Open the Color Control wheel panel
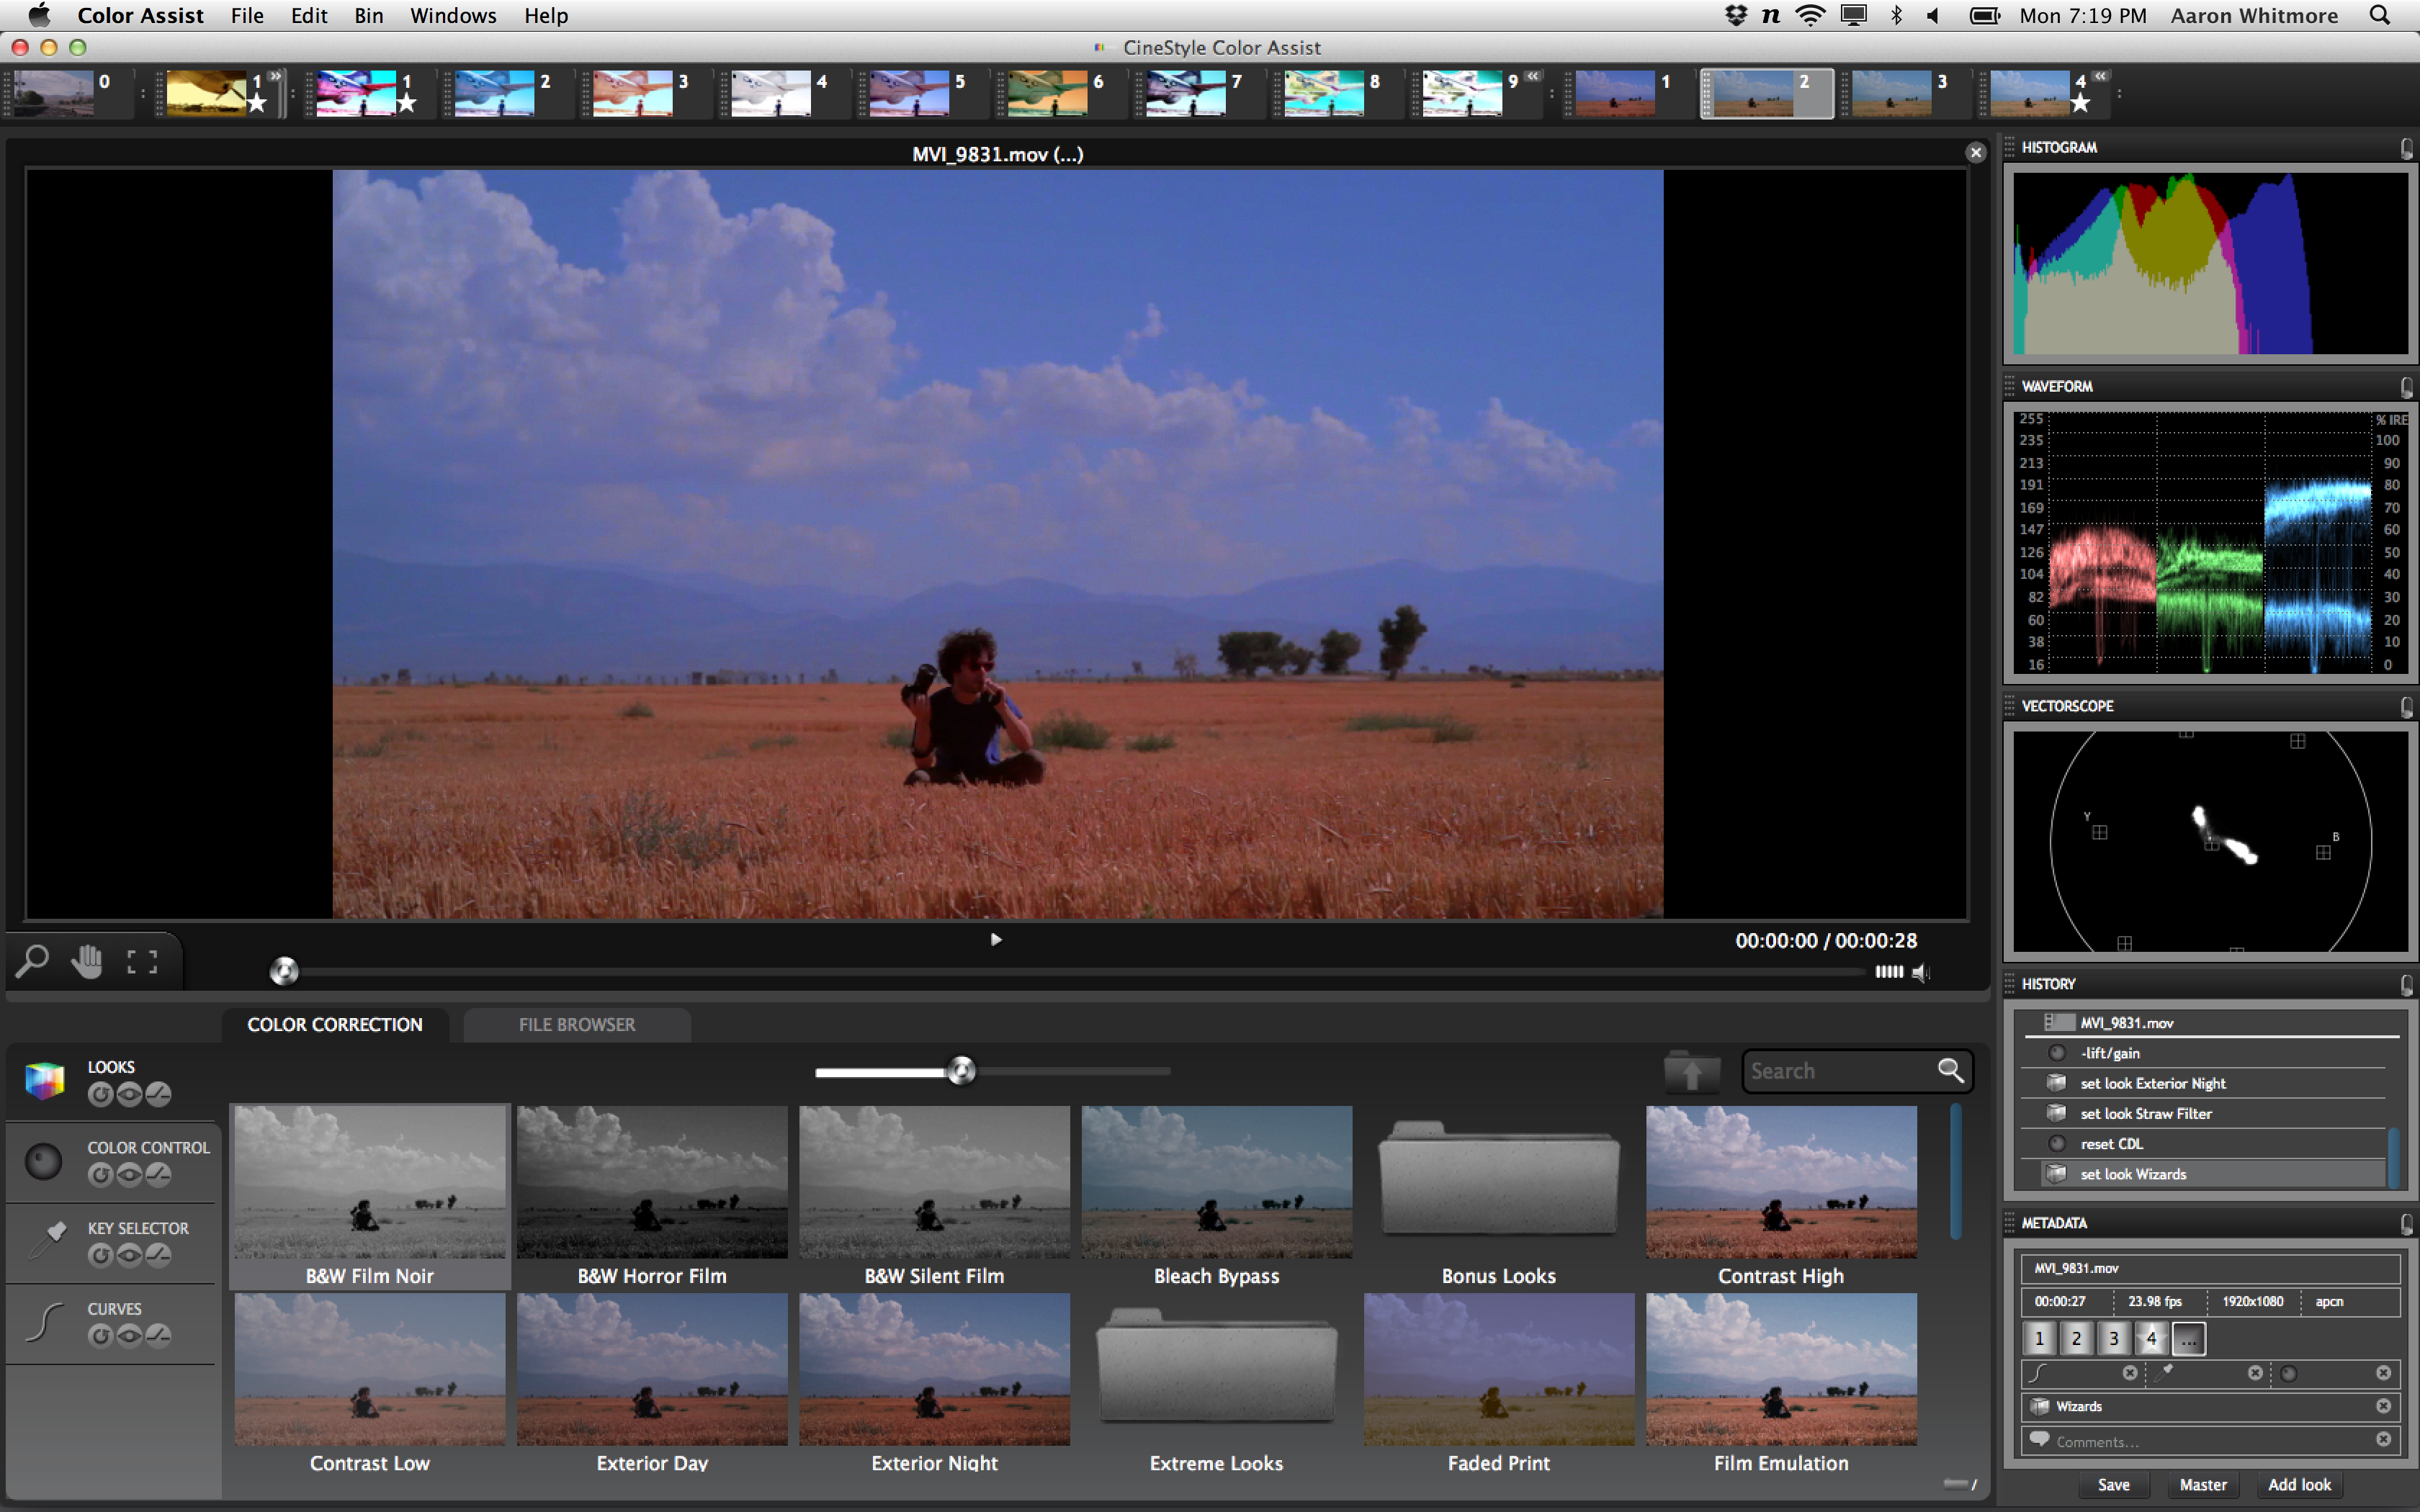The width and height of the screenshot is (2420, 1512). [x=43, y=1162]
